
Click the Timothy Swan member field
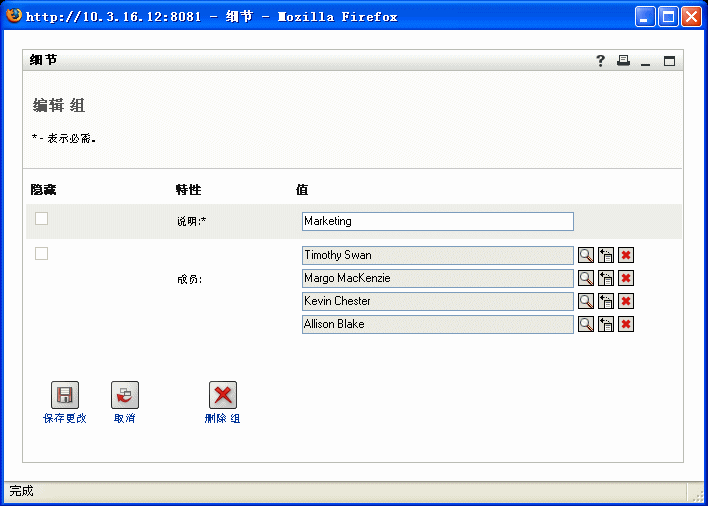click(x=438, y=255)
